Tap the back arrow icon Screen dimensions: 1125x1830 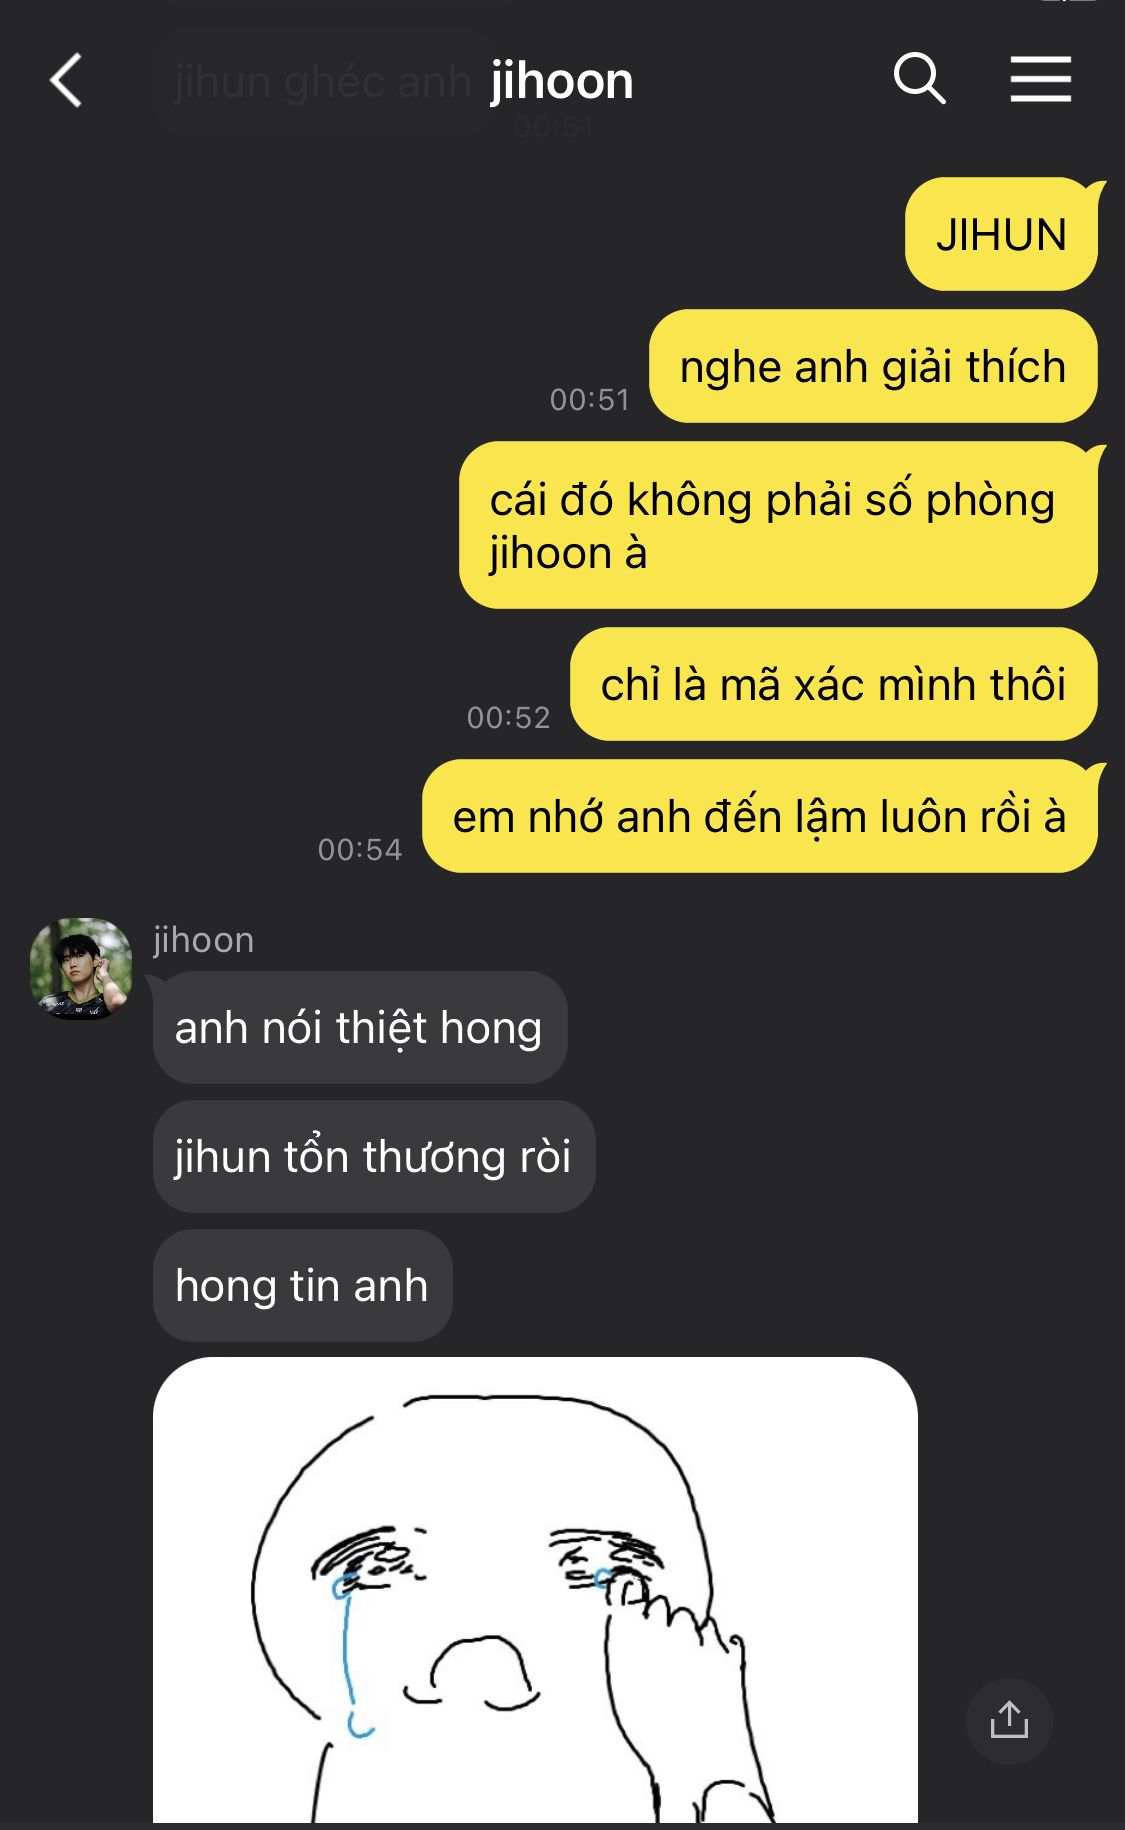(66, 80)
